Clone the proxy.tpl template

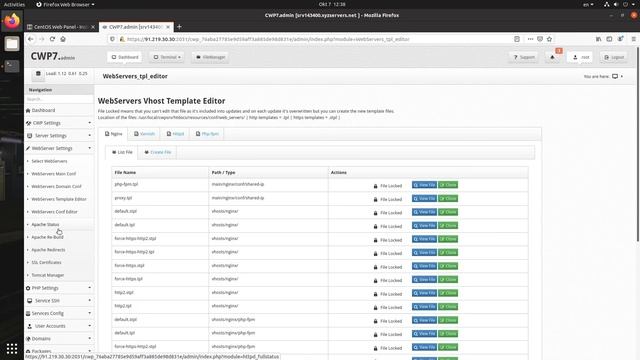pos(448,198)
